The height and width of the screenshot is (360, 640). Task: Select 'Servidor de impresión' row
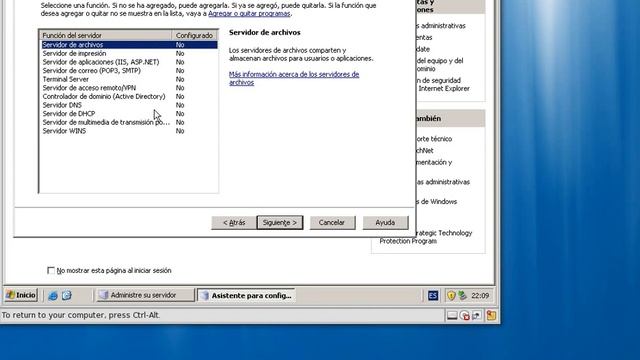pos(129,53)
